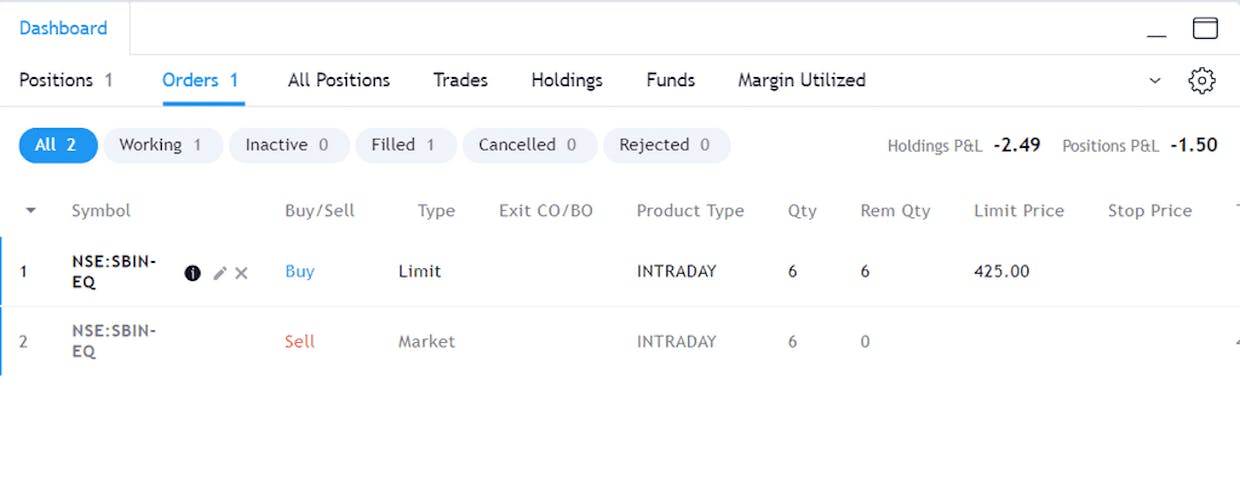Open the Funds tab

click(671, 80)
